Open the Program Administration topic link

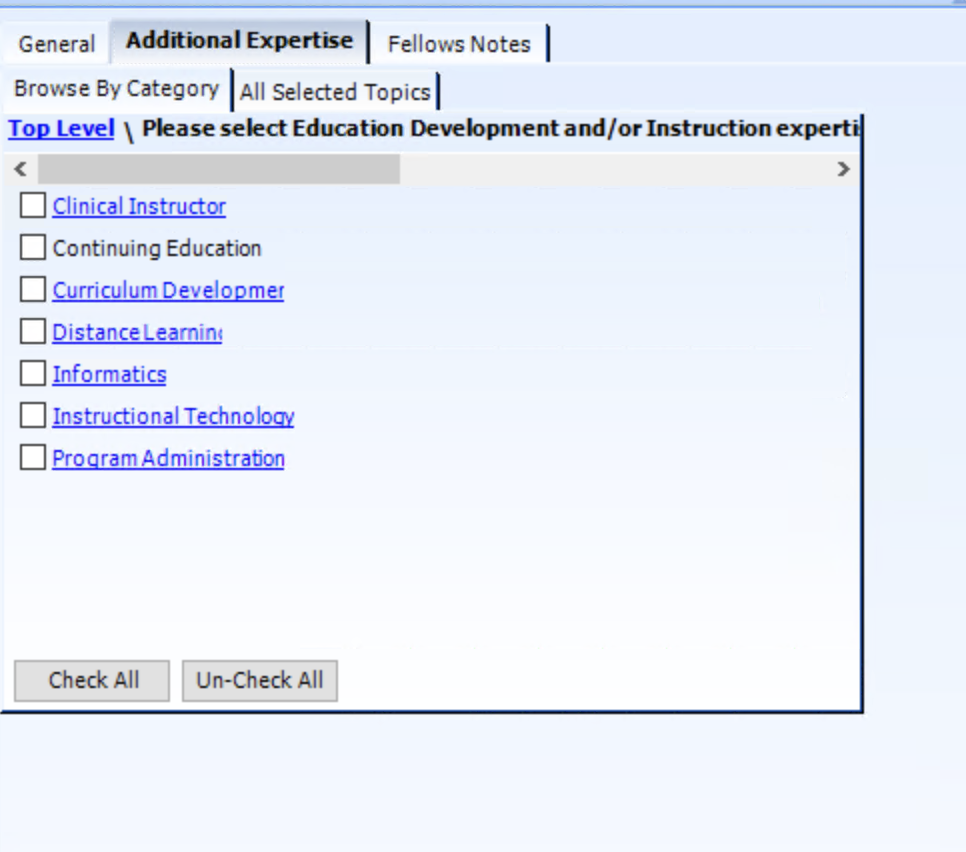point(167,458)
